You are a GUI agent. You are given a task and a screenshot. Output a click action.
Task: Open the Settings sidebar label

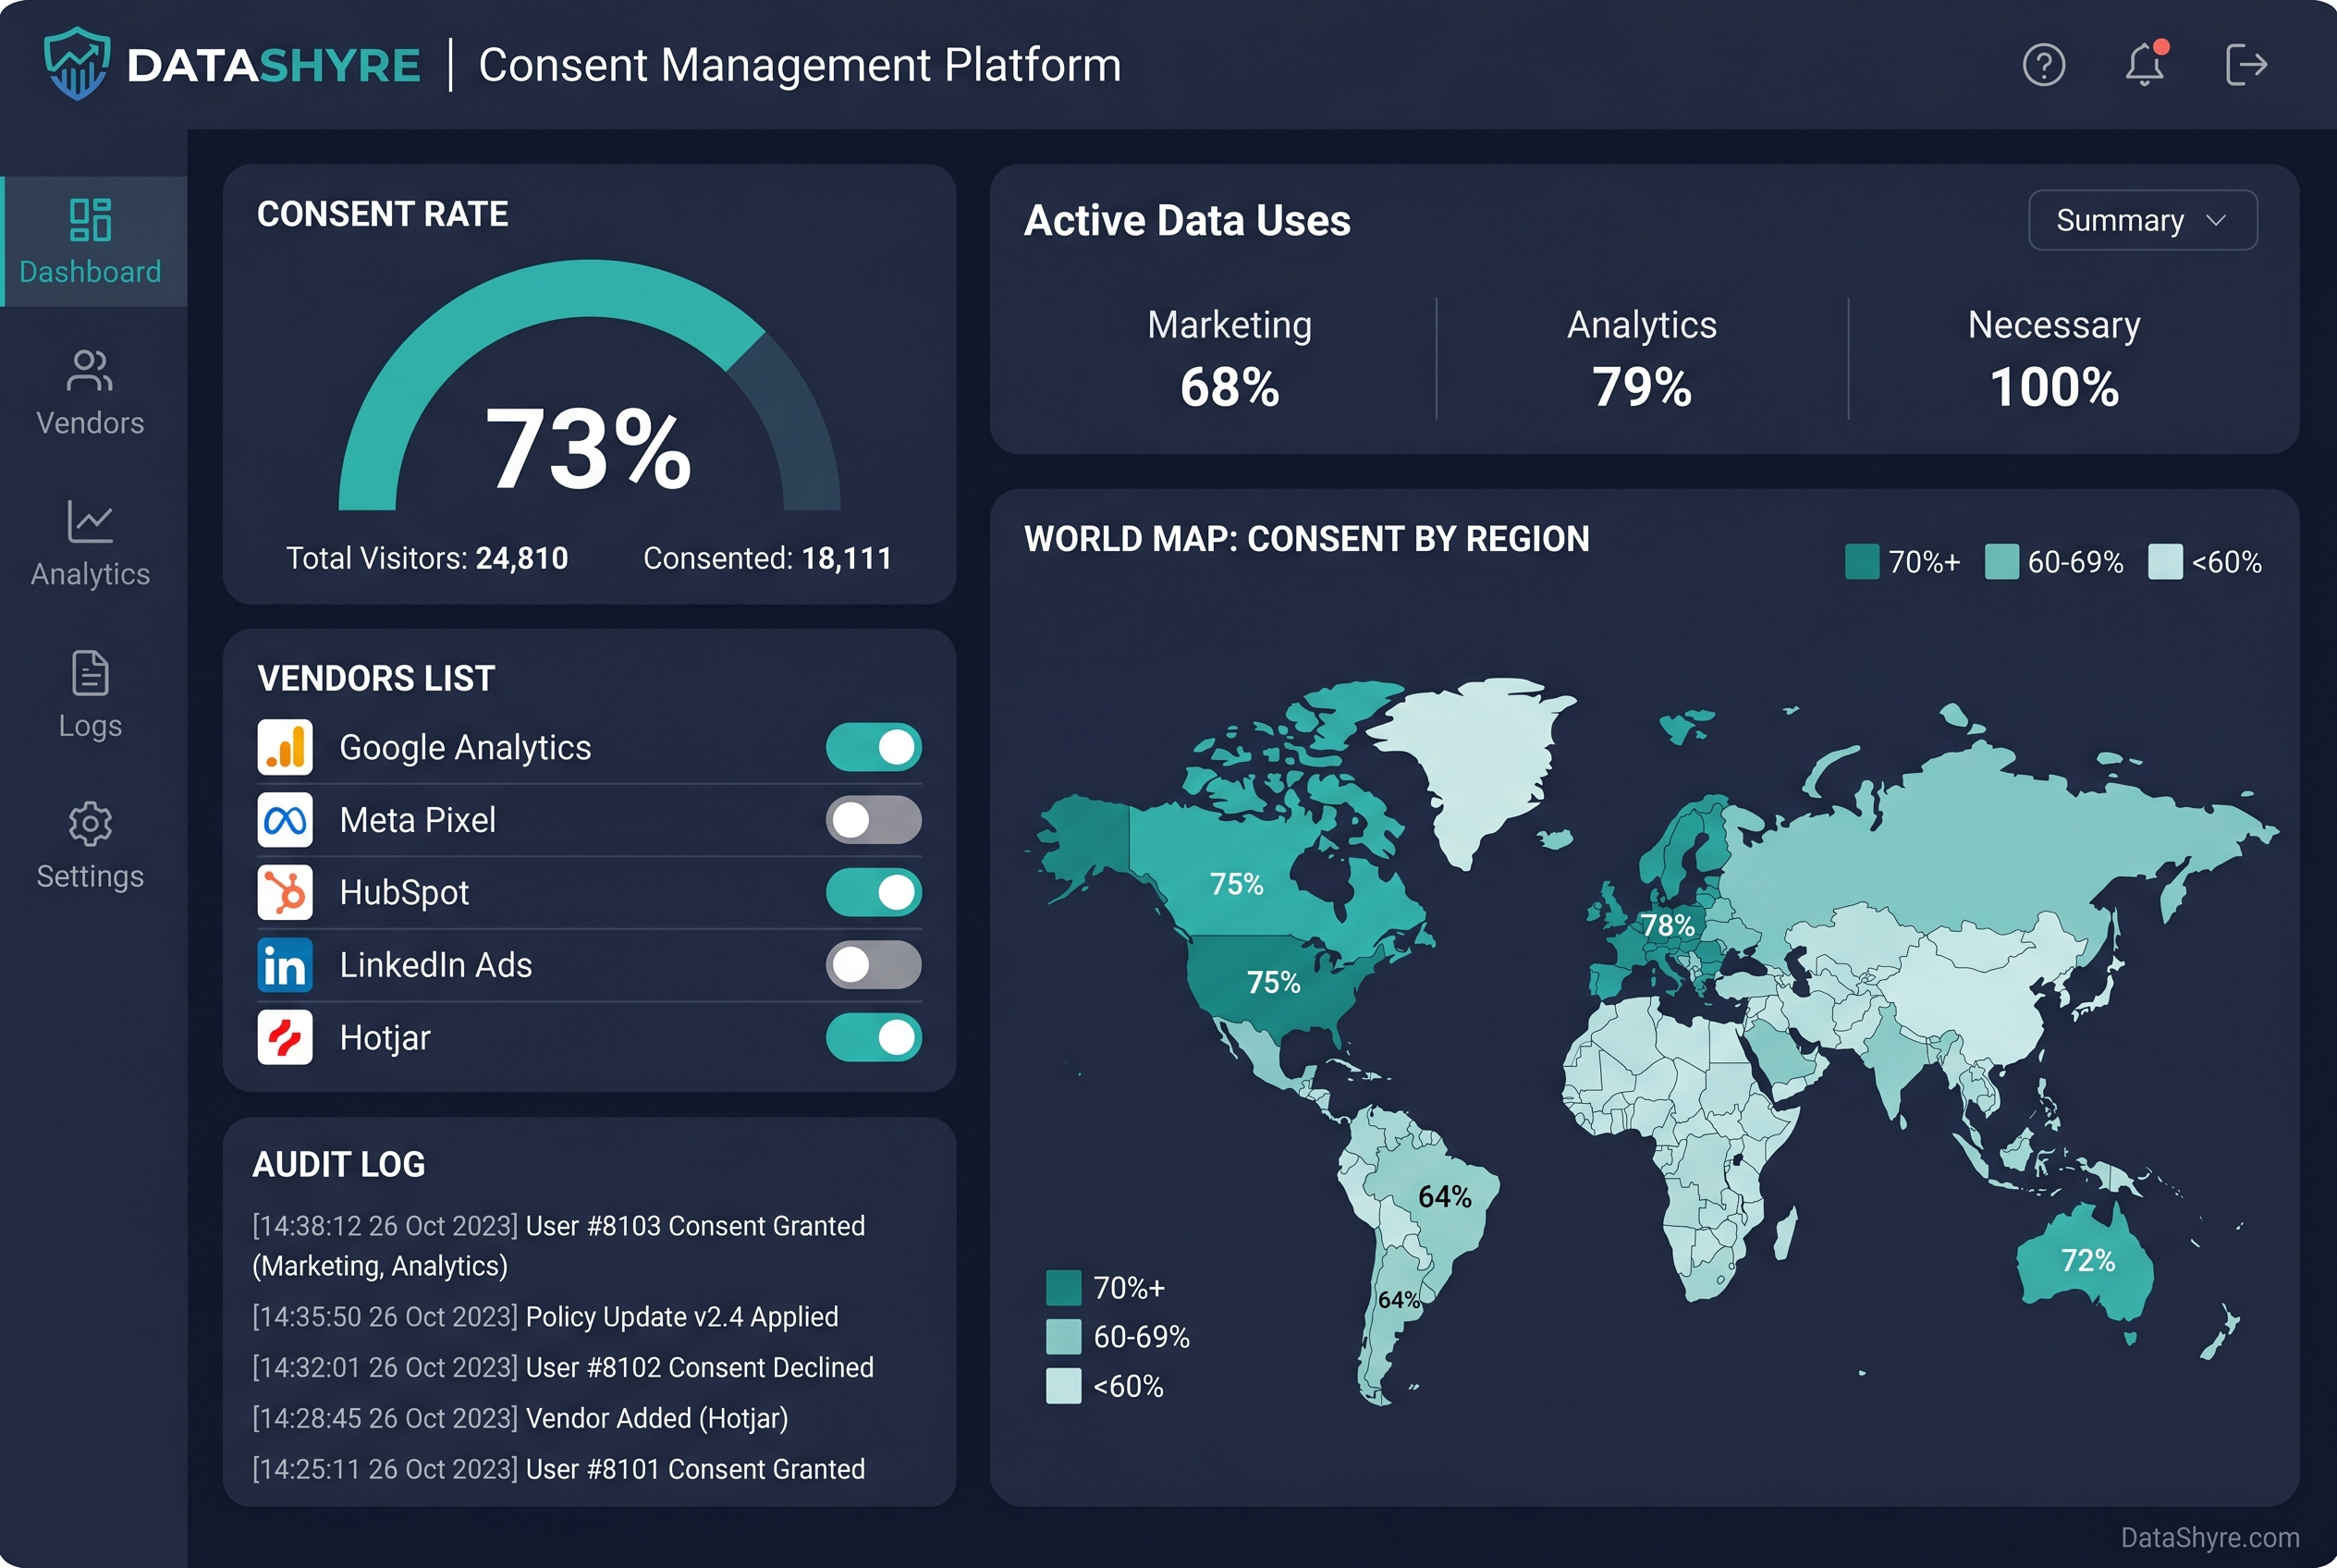pyautogui.click(x=90, y=876)
